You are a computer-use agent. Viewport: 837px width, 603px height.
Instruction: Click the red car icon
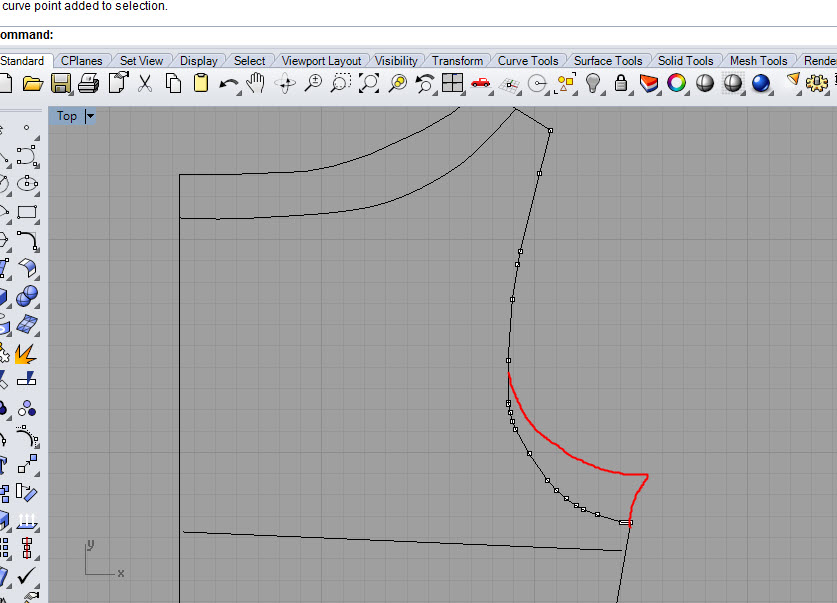point(481,84)
